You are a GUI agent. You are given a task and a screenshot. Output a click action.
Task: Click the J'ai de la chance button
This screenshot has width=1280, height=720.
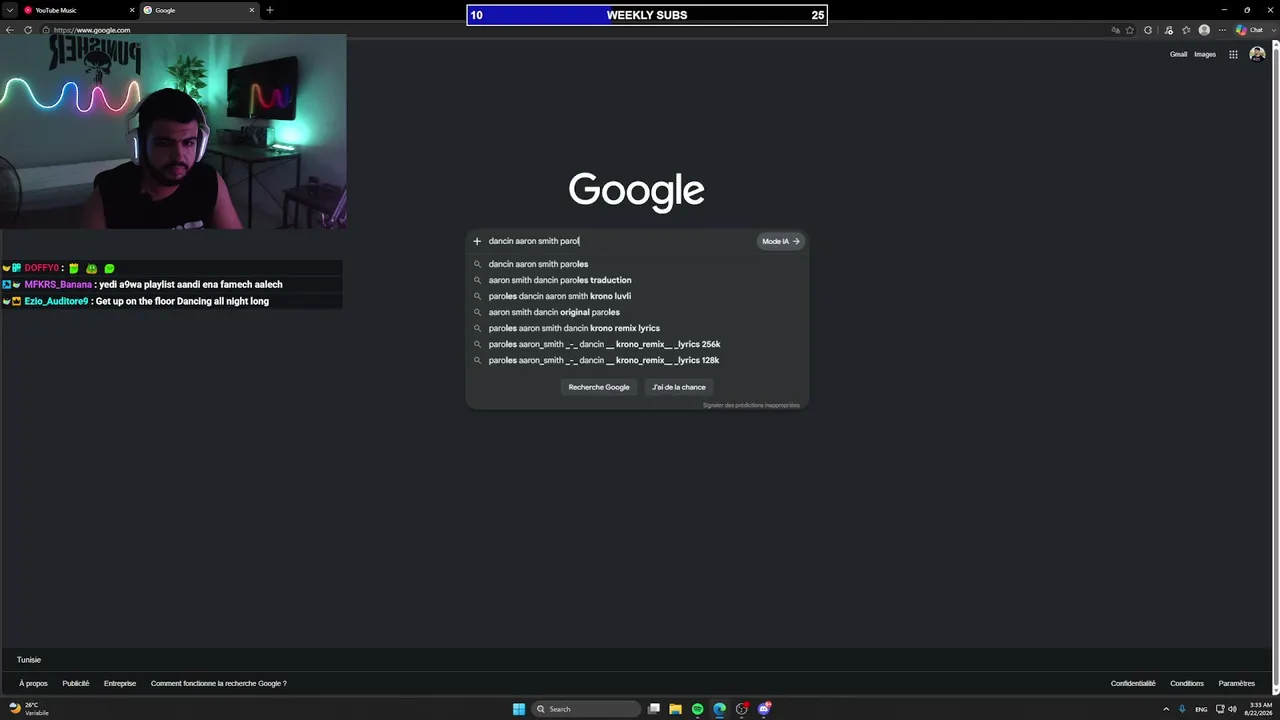[x=679, y=387]
